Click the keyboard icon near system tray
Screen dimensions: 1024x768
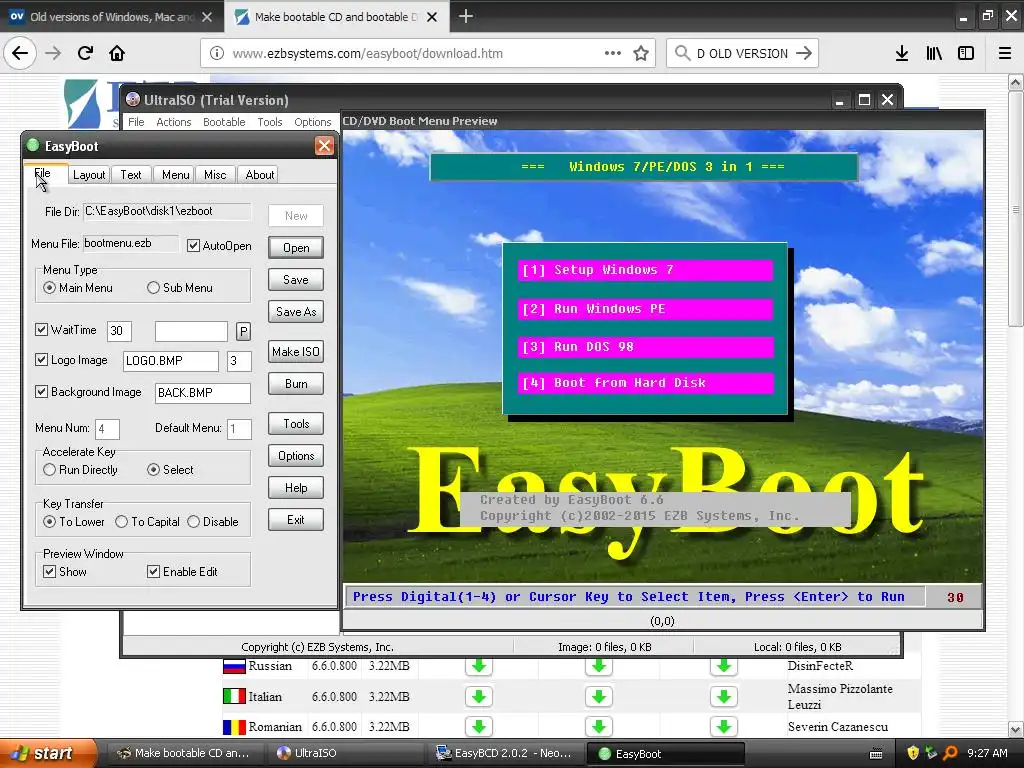(x=876, y=754)
